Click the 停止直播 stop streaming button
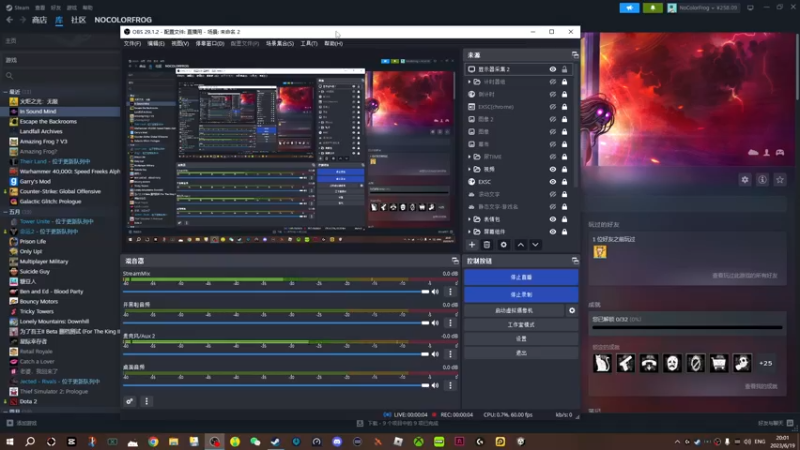The height and width of the screenshot is (450, 800). coord(521,277)
